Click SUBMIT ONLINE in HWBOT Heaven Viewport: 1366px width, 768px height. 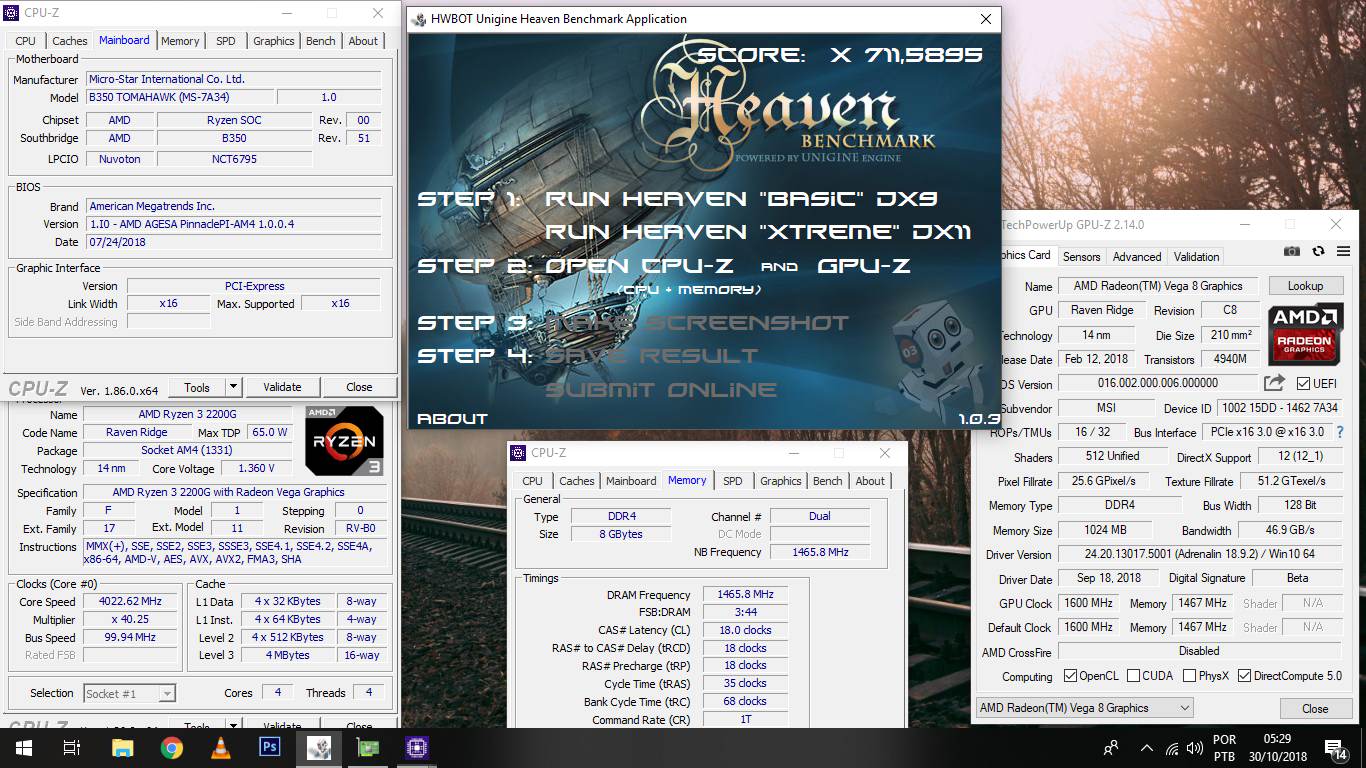tap(661, 390)
